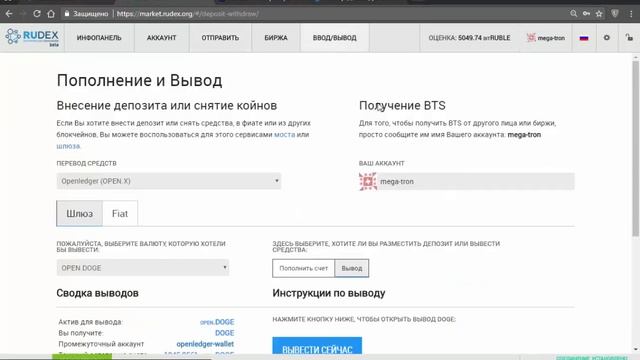Click bold mega-tron name in Получение BTS text
Image resolution: width=640 pixels, height=360 pixels.
(524, 134)
